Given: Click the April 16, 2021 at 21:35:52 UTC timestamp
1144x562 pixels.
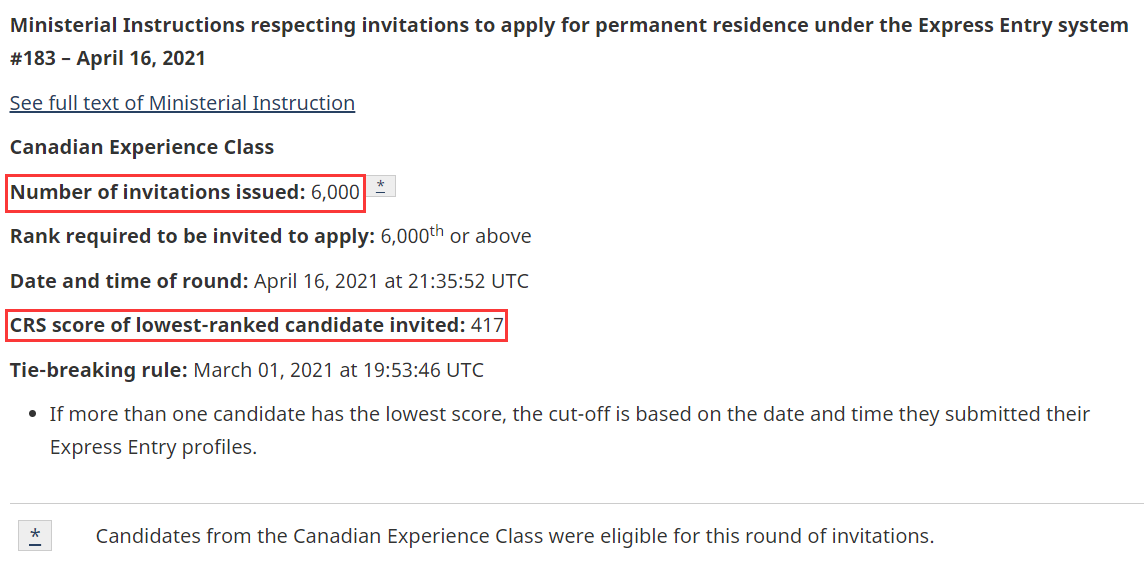Looking at the screenshot, I should coord(391,281).
